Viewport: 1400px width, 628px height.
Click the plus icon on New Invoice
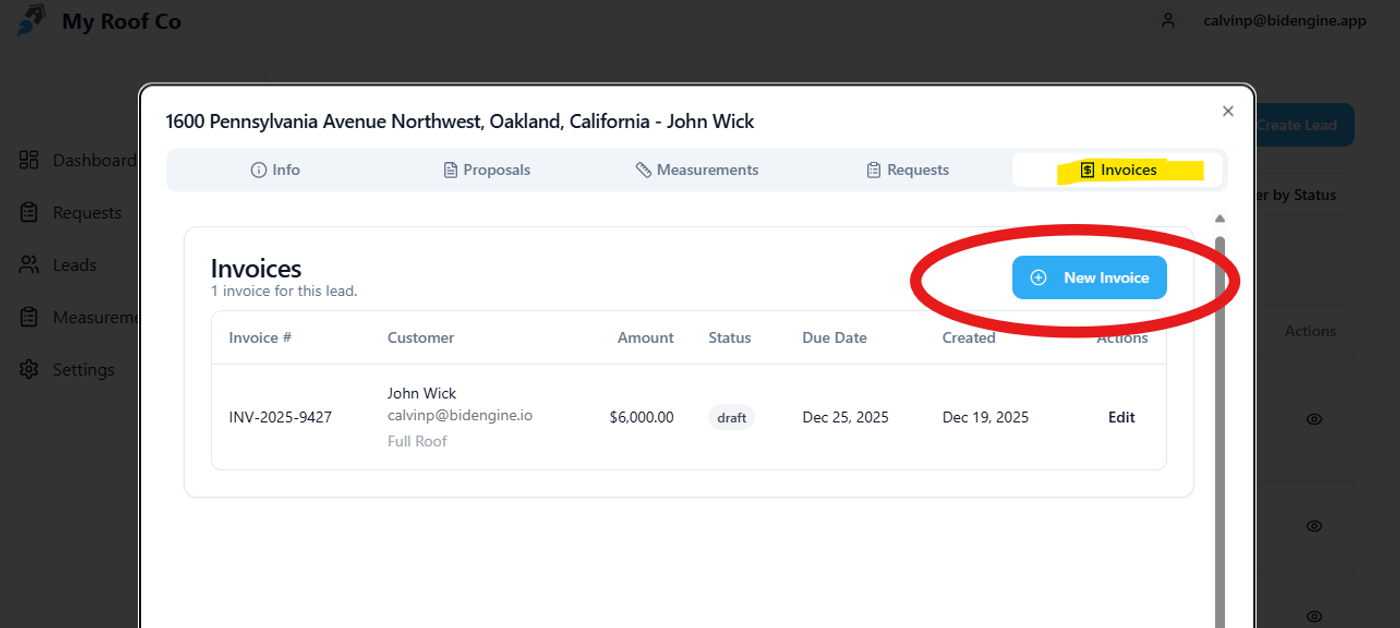coord(1038,278)
